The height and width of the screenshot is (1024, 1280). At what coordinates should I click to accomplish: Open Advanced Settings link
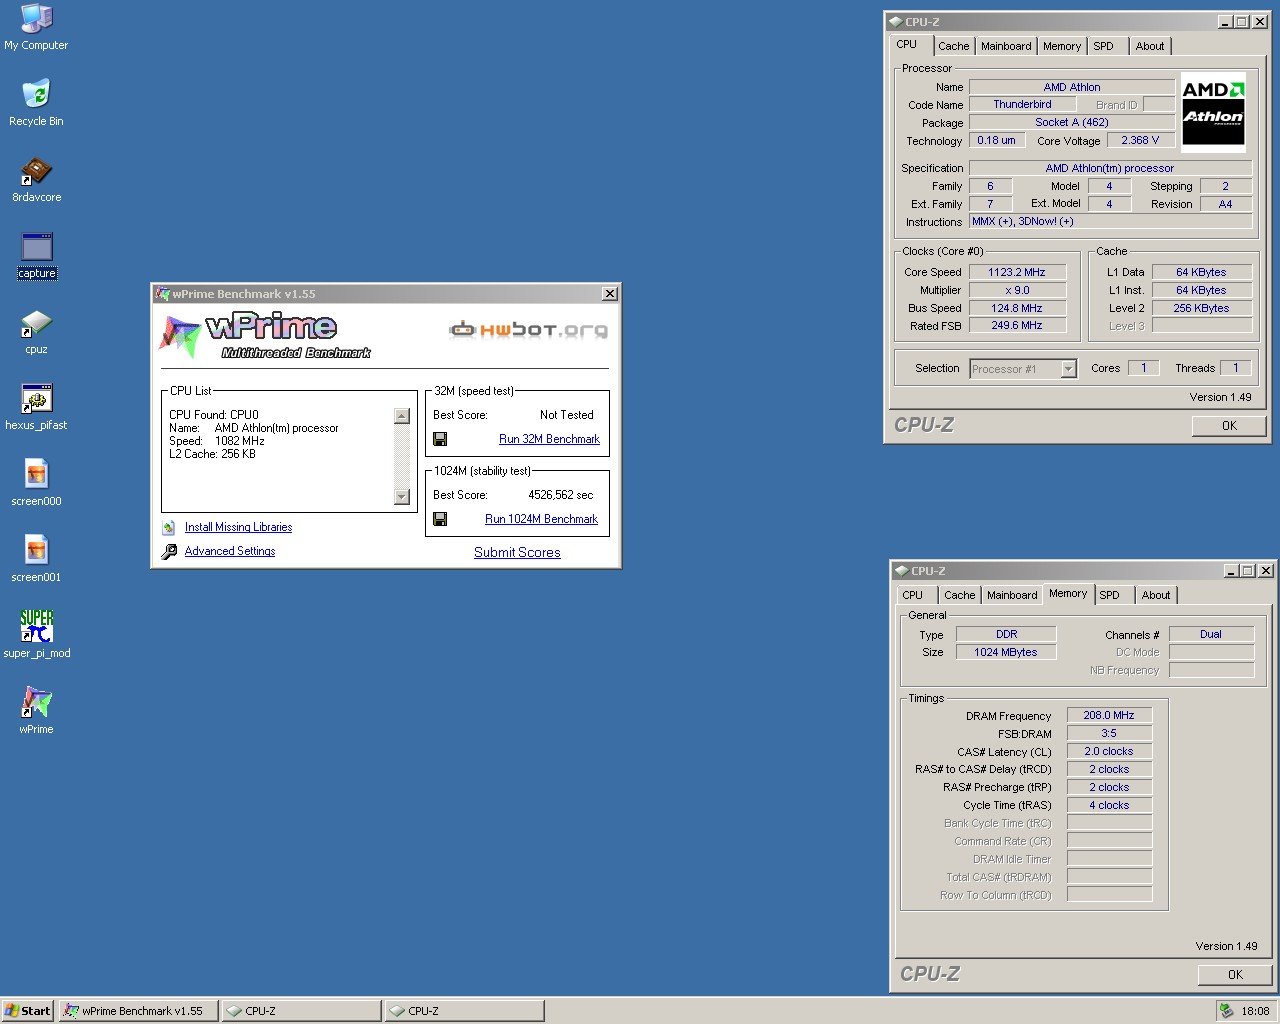[230, 551]
